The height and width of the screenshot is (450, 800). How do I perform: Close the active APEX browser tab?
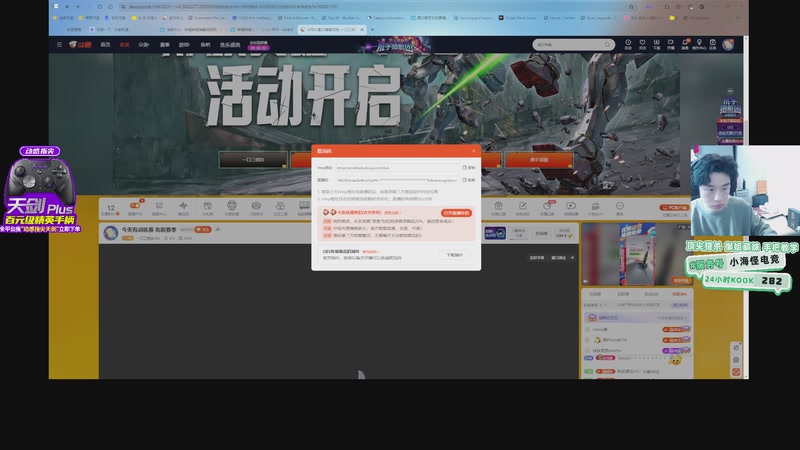[362, 30]
